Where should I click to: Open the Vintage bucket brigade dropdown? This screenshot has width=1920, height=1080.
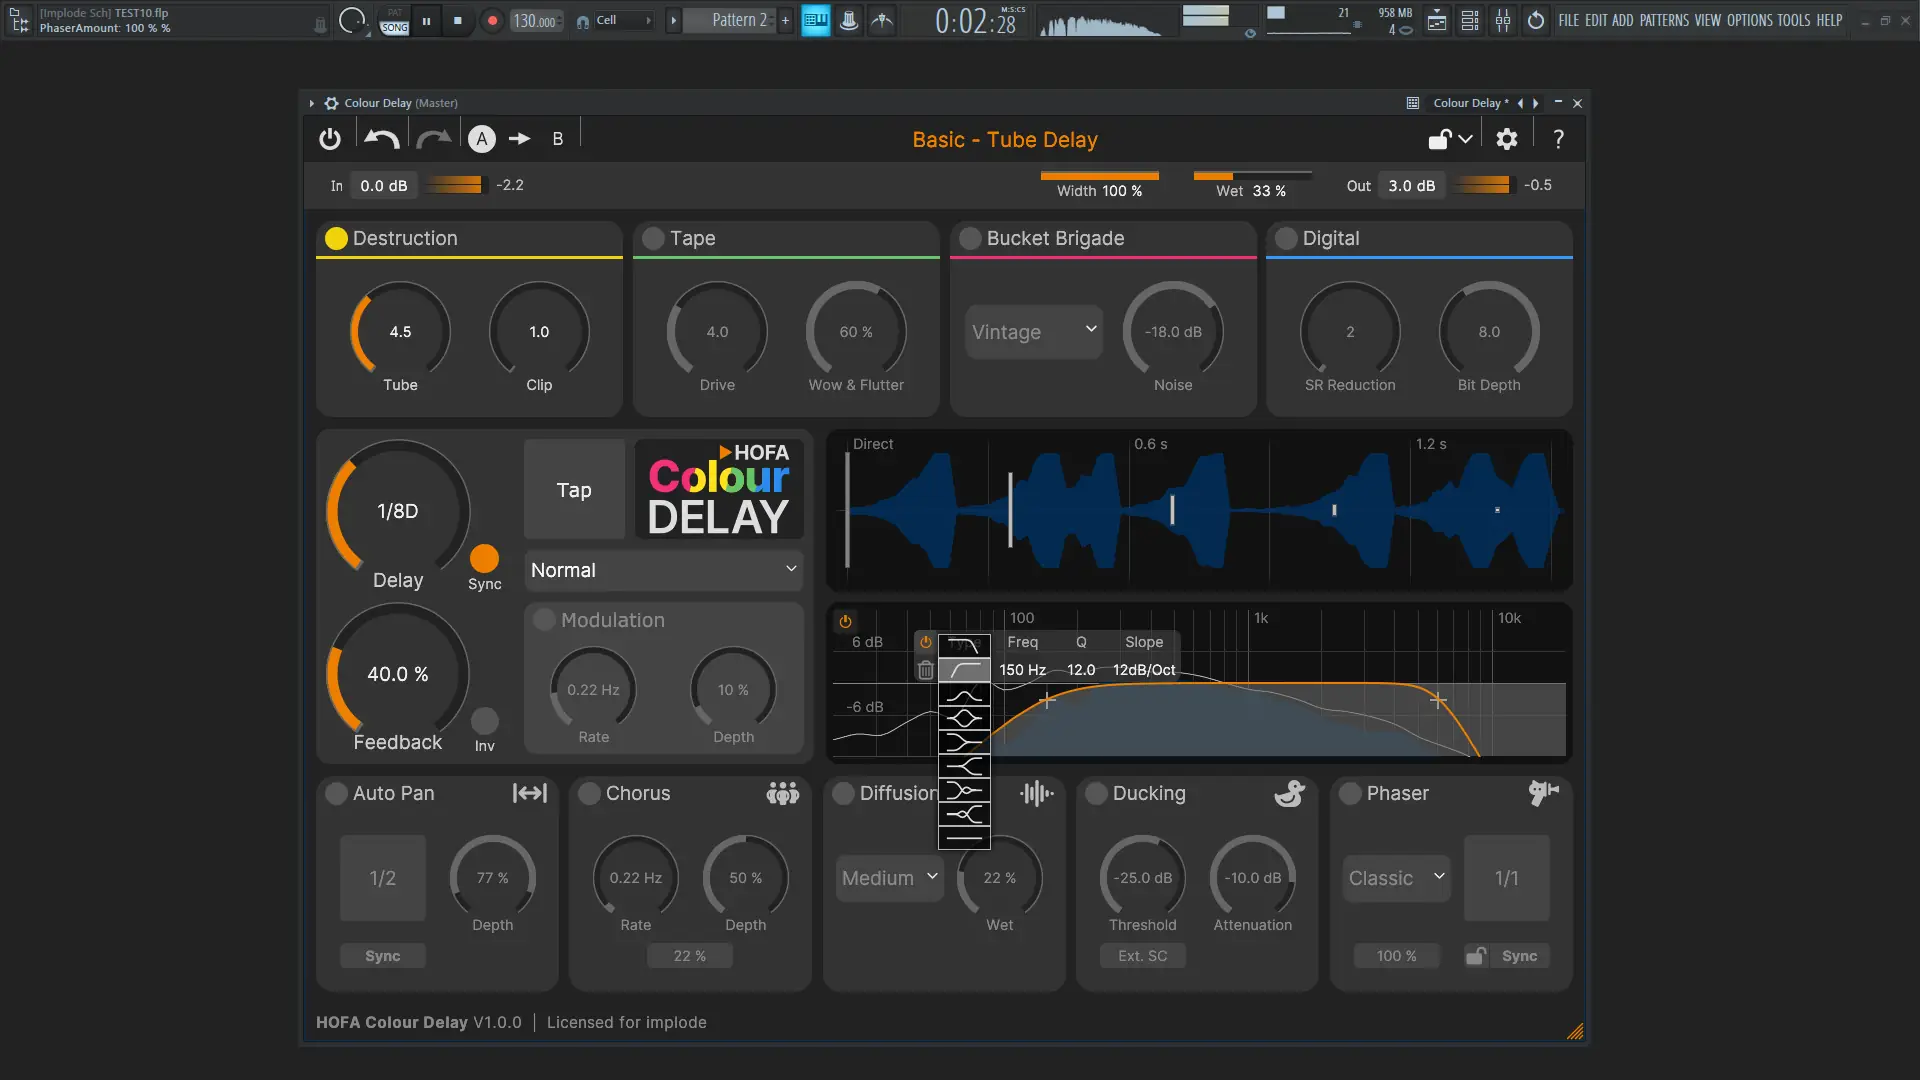tap(1034, 332)
